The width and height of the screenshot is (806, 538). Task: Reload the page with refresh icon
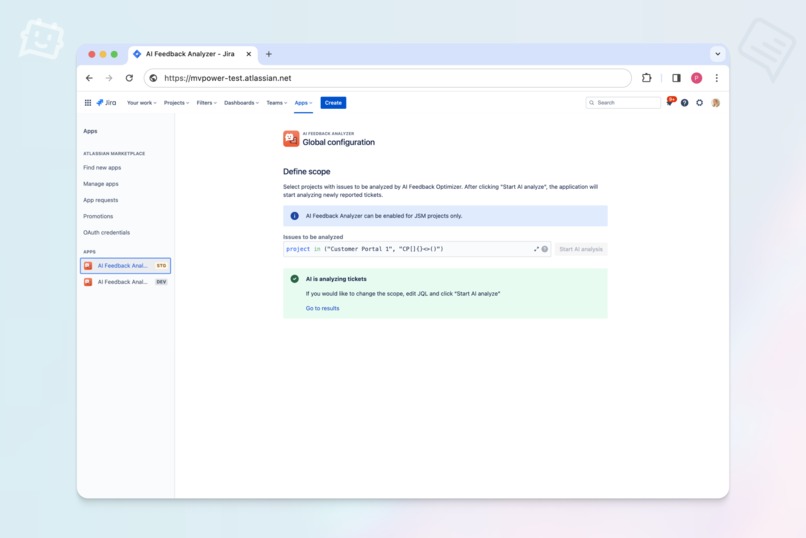pyautogui.click(x=129, y=78)
